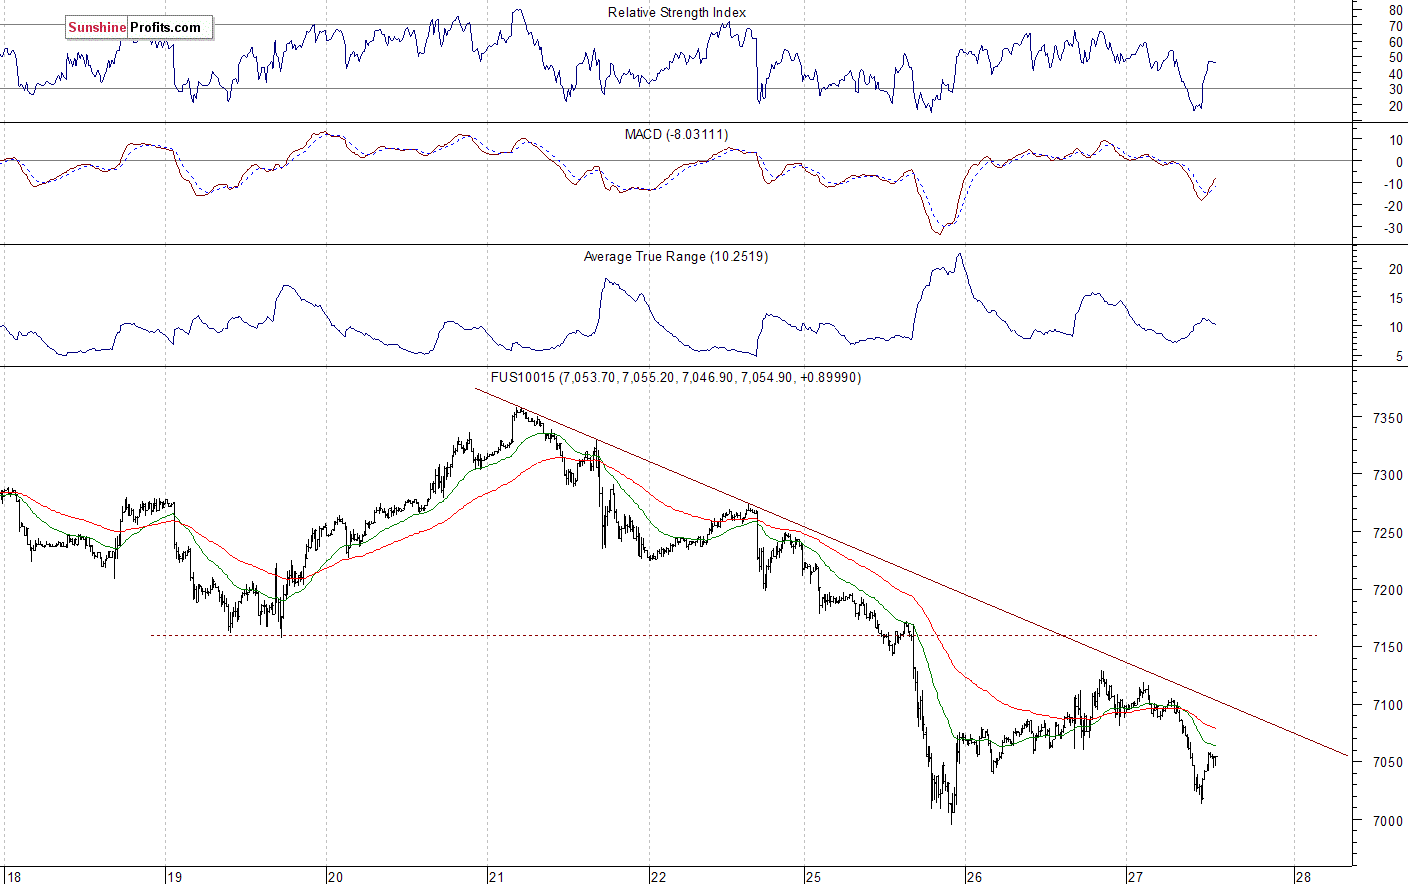Select date label 18 on time axis

coord(13,877)
